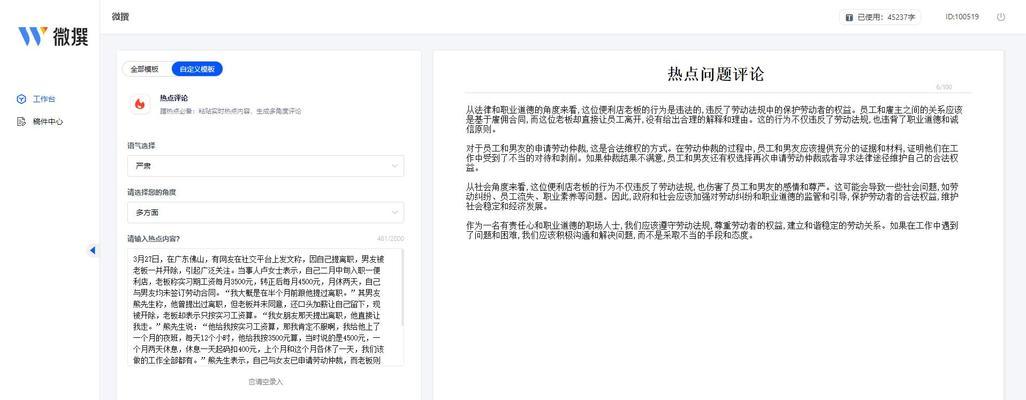The image size is (1026, 400).
Task: Click the 已使用：45237字 badge
Action: pos(880,18)
